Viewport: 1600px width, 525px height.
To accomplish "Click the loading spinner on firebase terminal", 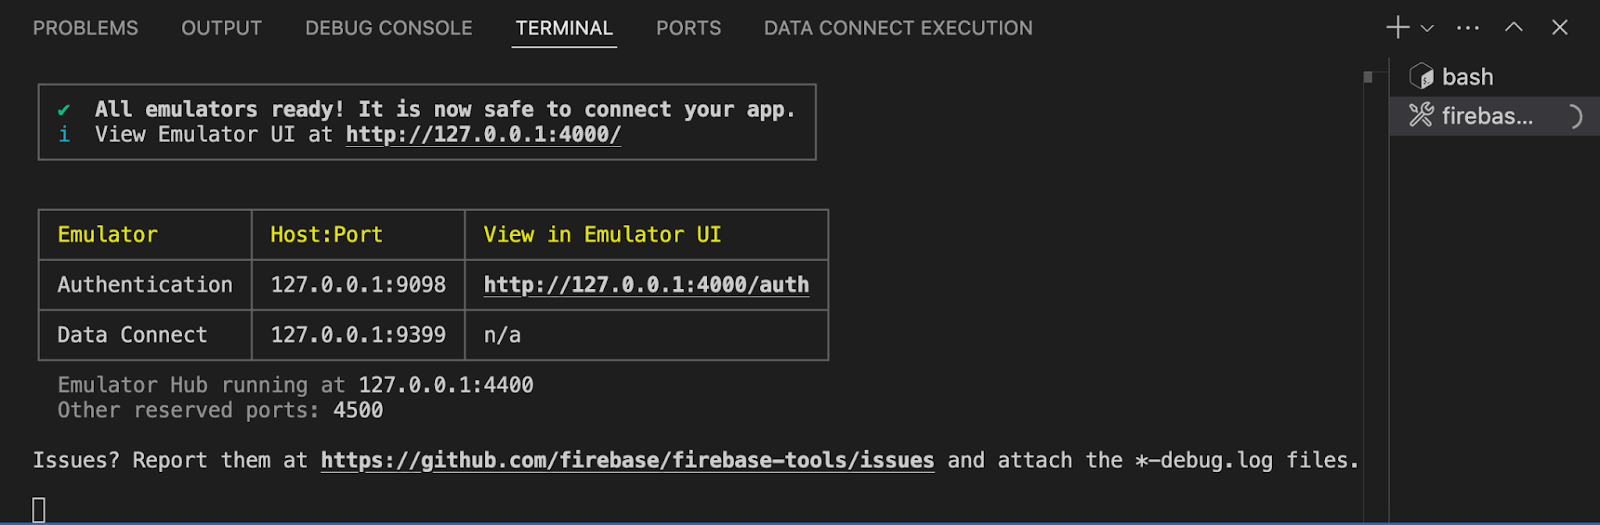I will pyautogui.click(x=1574, y=117).
